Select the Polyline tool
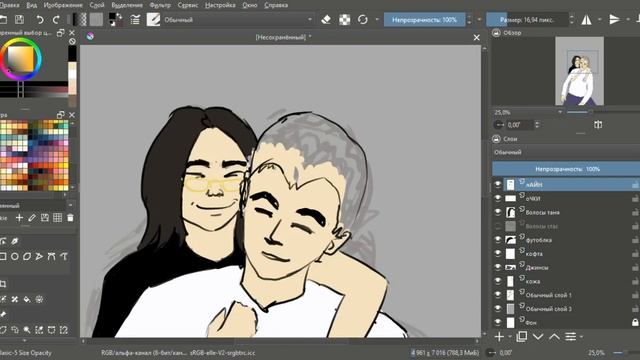640x360 pixels. [x=39, y=256]
